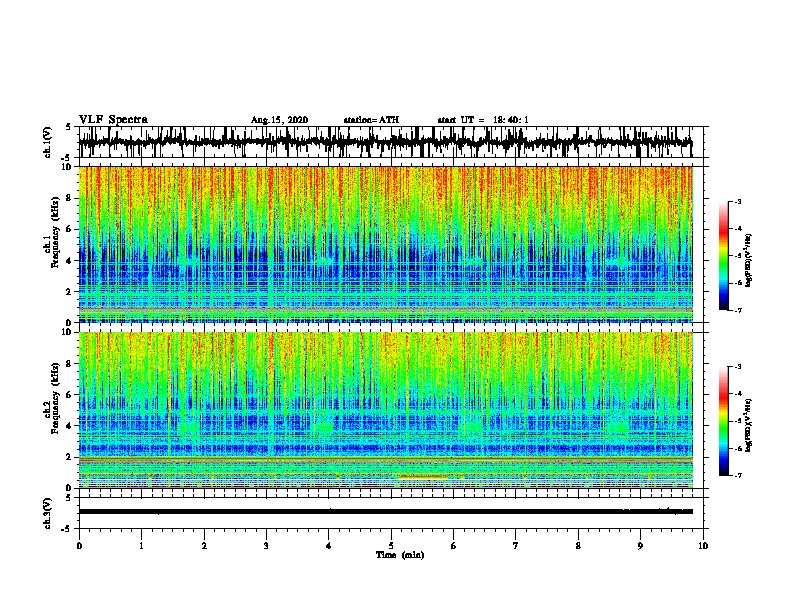Click the time axis tick label "10"
The width and height of the screenshot is (792, 612).
pyautogui.click(x=703, y=546)
